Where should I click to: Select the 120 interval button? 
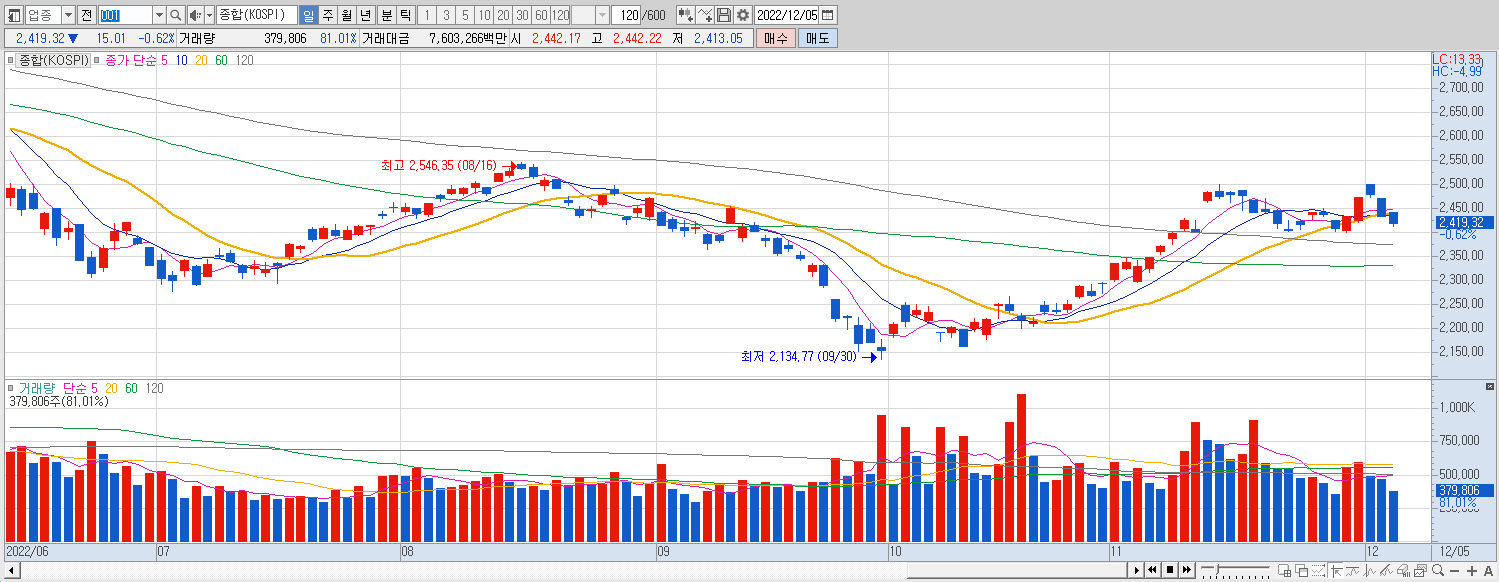point(560,15)
